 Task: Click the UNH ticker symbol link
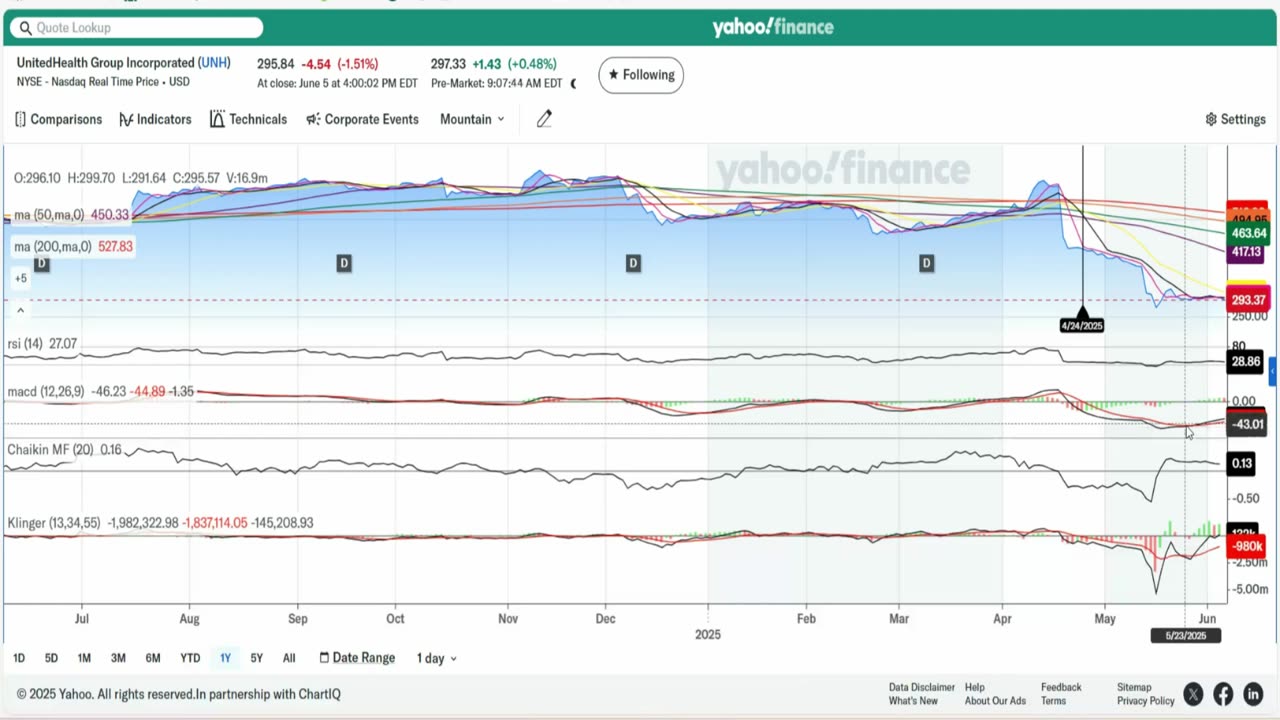tap(214, 62)
